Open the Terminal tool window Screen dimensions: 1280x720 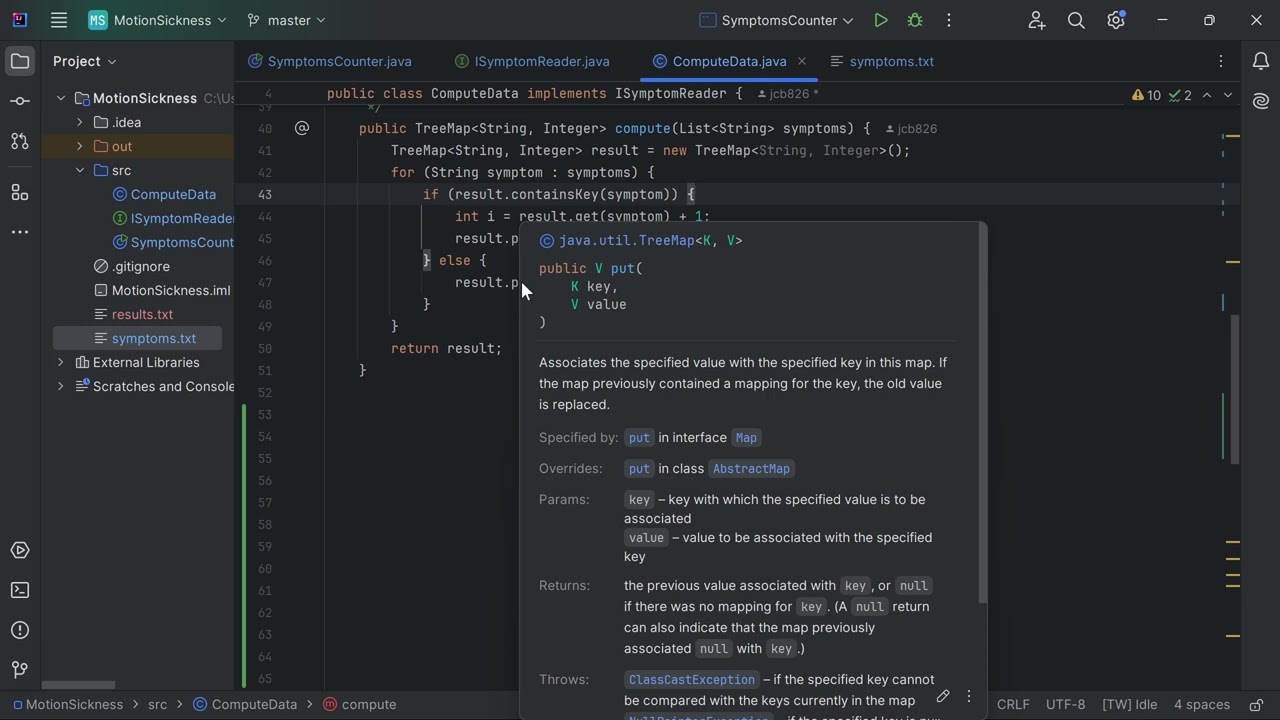tap(19, 590)
